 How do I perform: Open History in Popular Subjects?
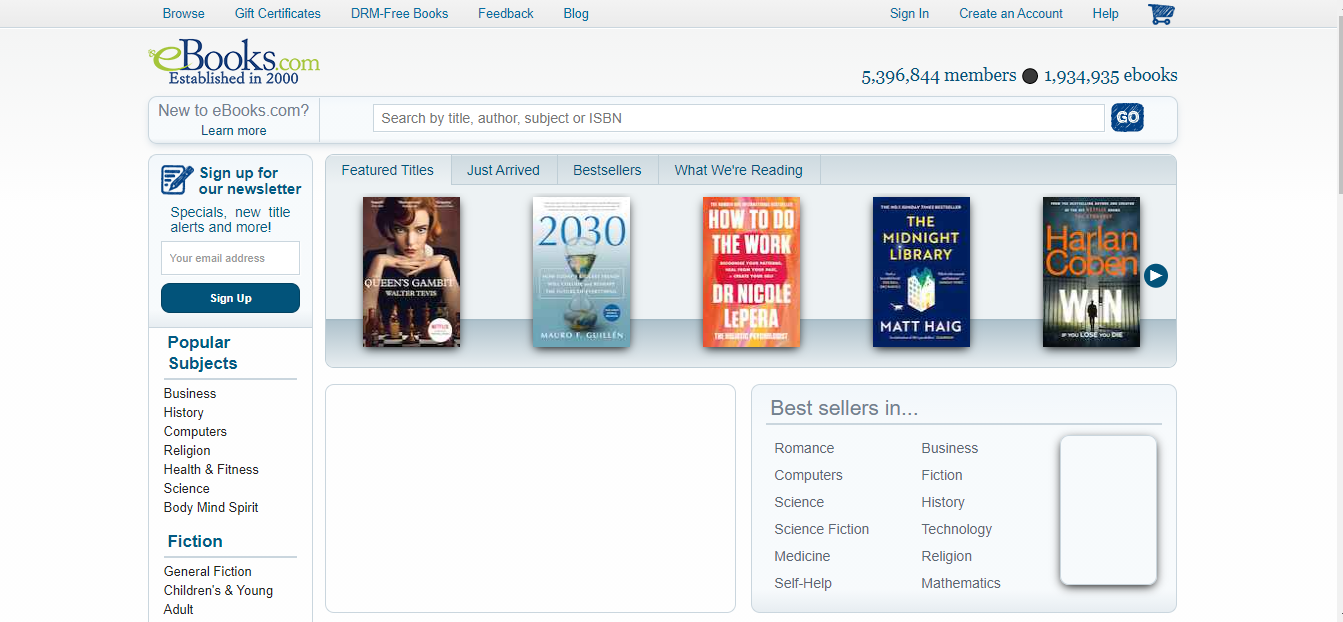(184, 412)
